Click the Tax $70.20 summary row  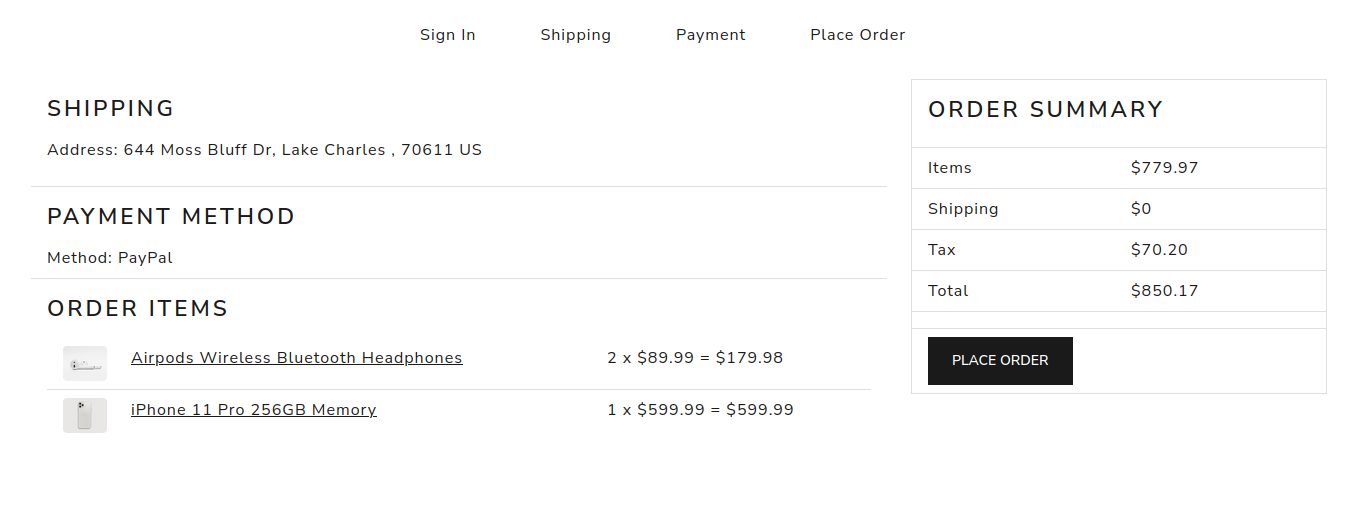[1119, 250]
